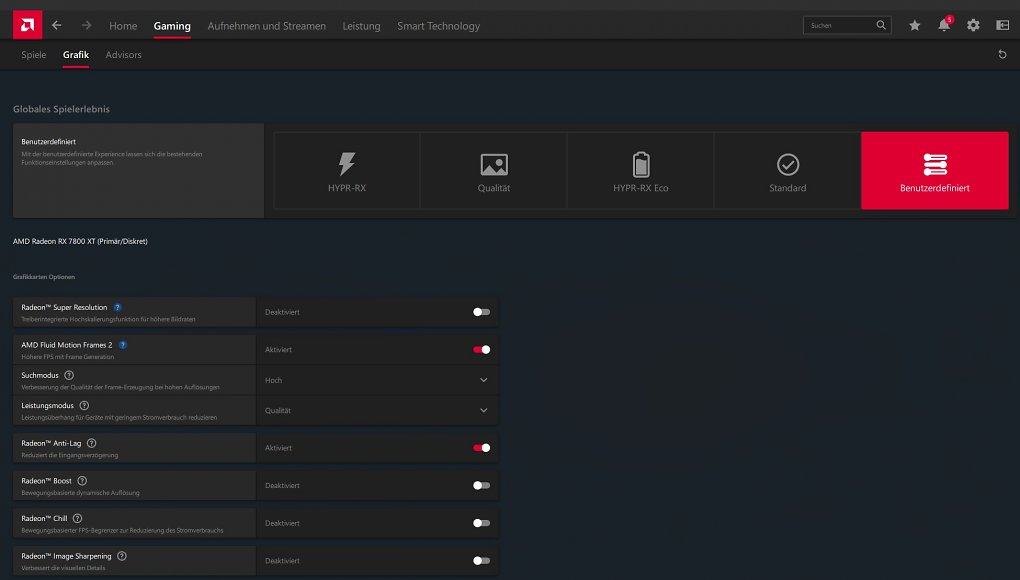
Task: Open the Home tab
Action: (x=123, y=26)
